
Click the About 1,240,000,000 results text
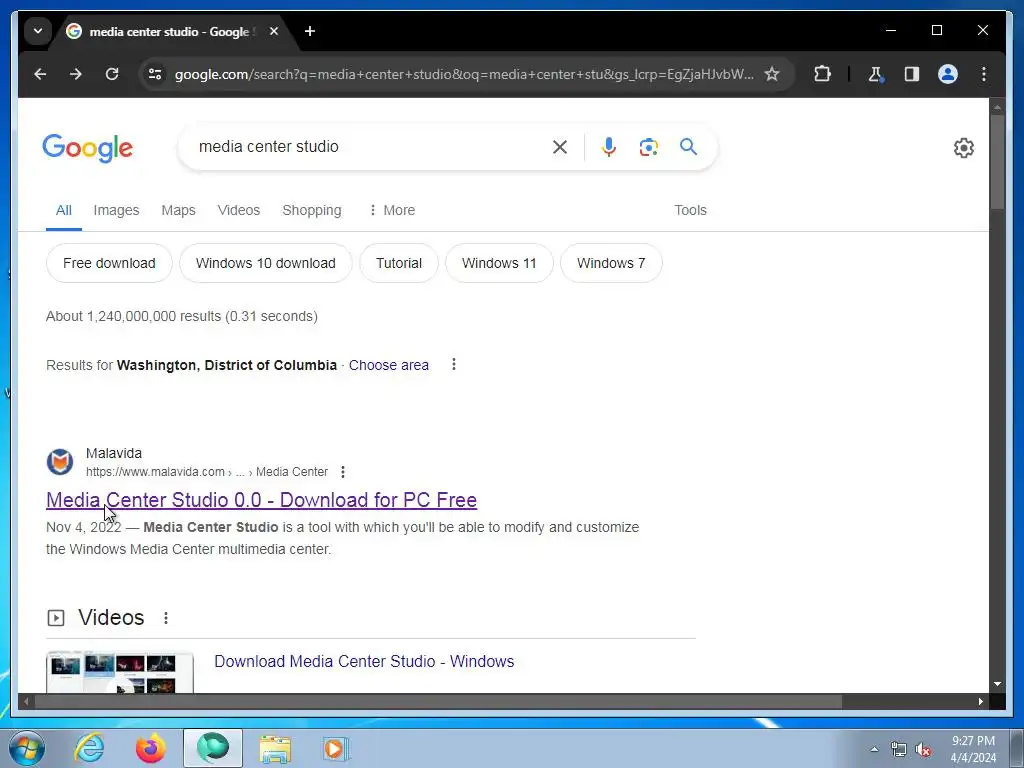coord(182,316)
